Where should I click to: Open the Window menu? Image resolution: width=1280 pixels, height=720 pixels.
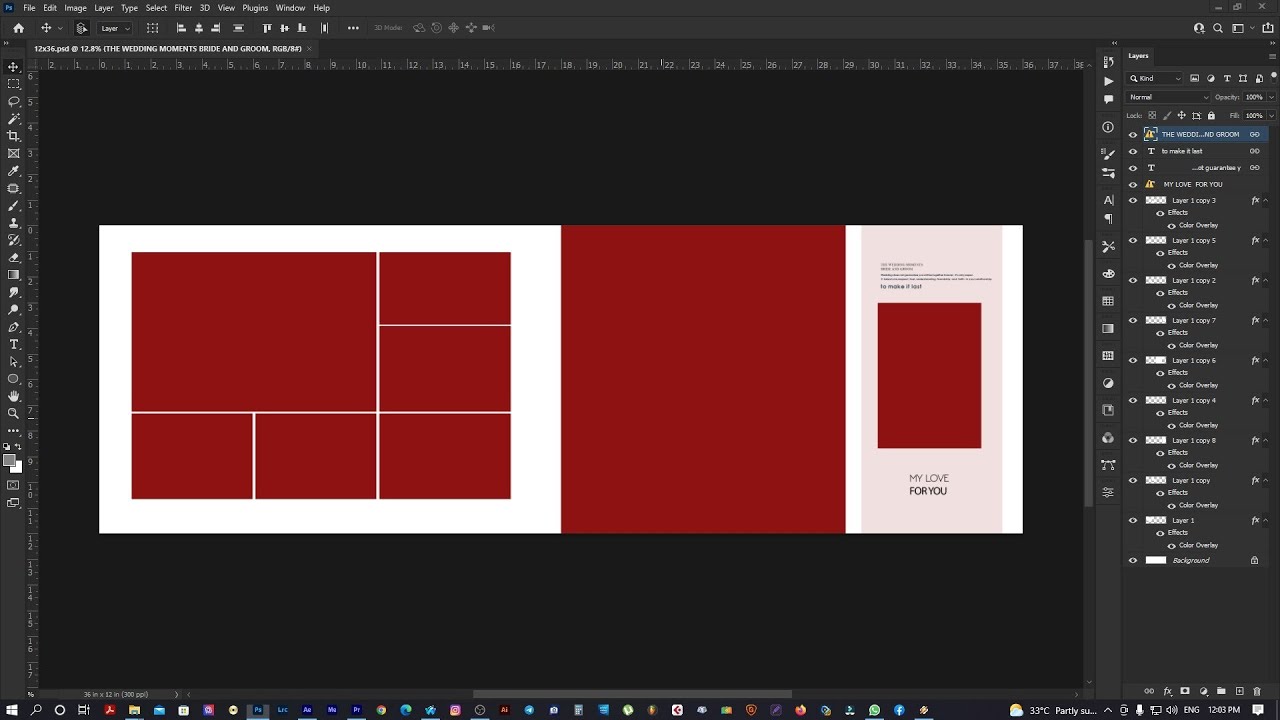[290, 8]
